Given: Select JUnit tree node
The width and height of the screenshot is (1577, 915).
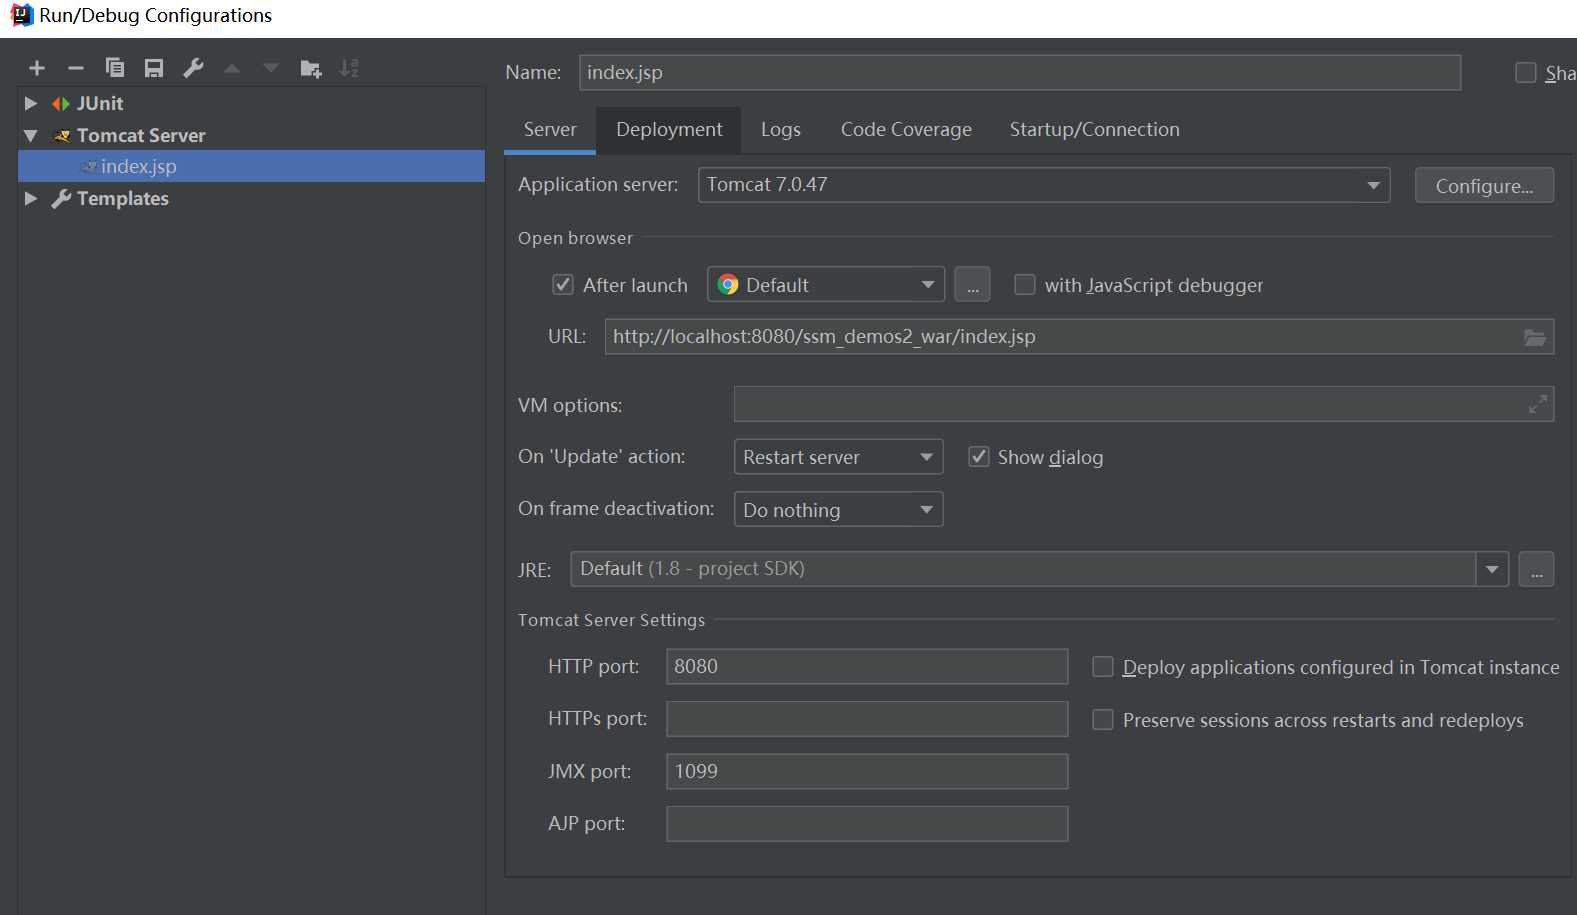Looking at the screenshot, I should [x=100, y=103].
